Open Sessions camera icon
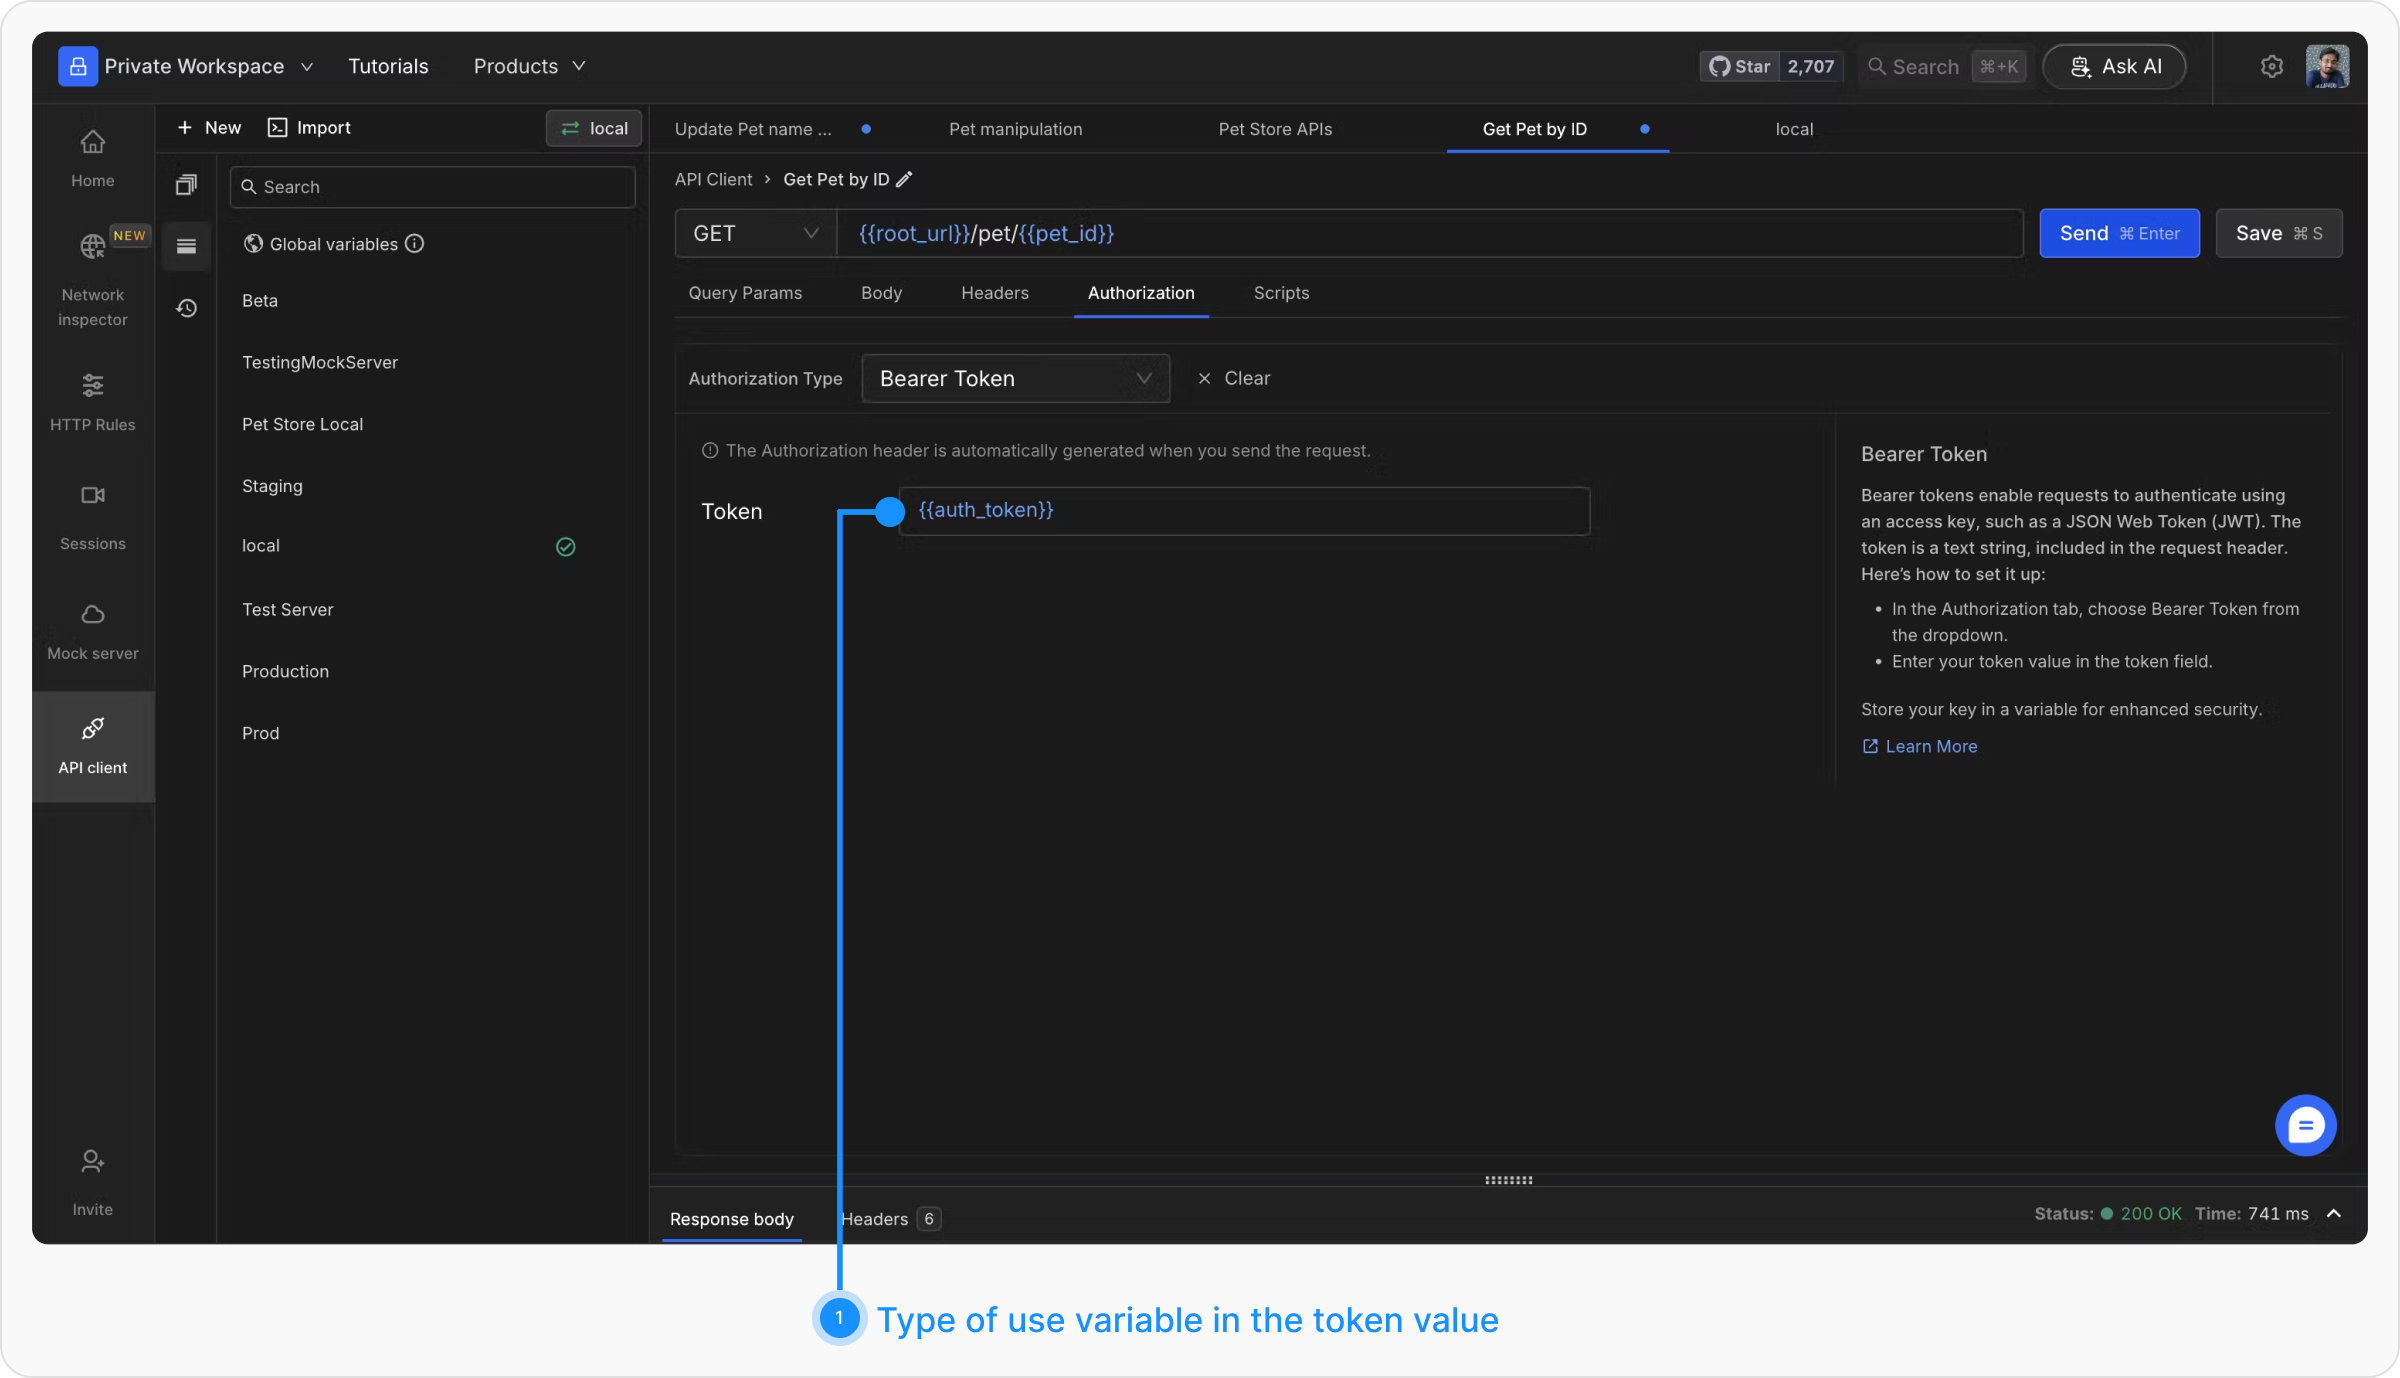Viewport: 2400px width, 1378px height. click(92, 495)
